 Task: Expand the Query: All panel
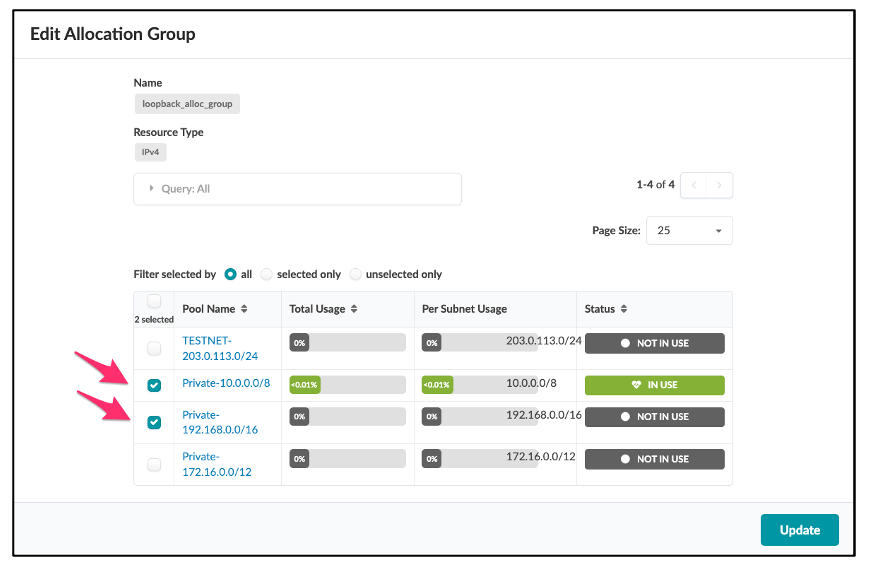153,189
